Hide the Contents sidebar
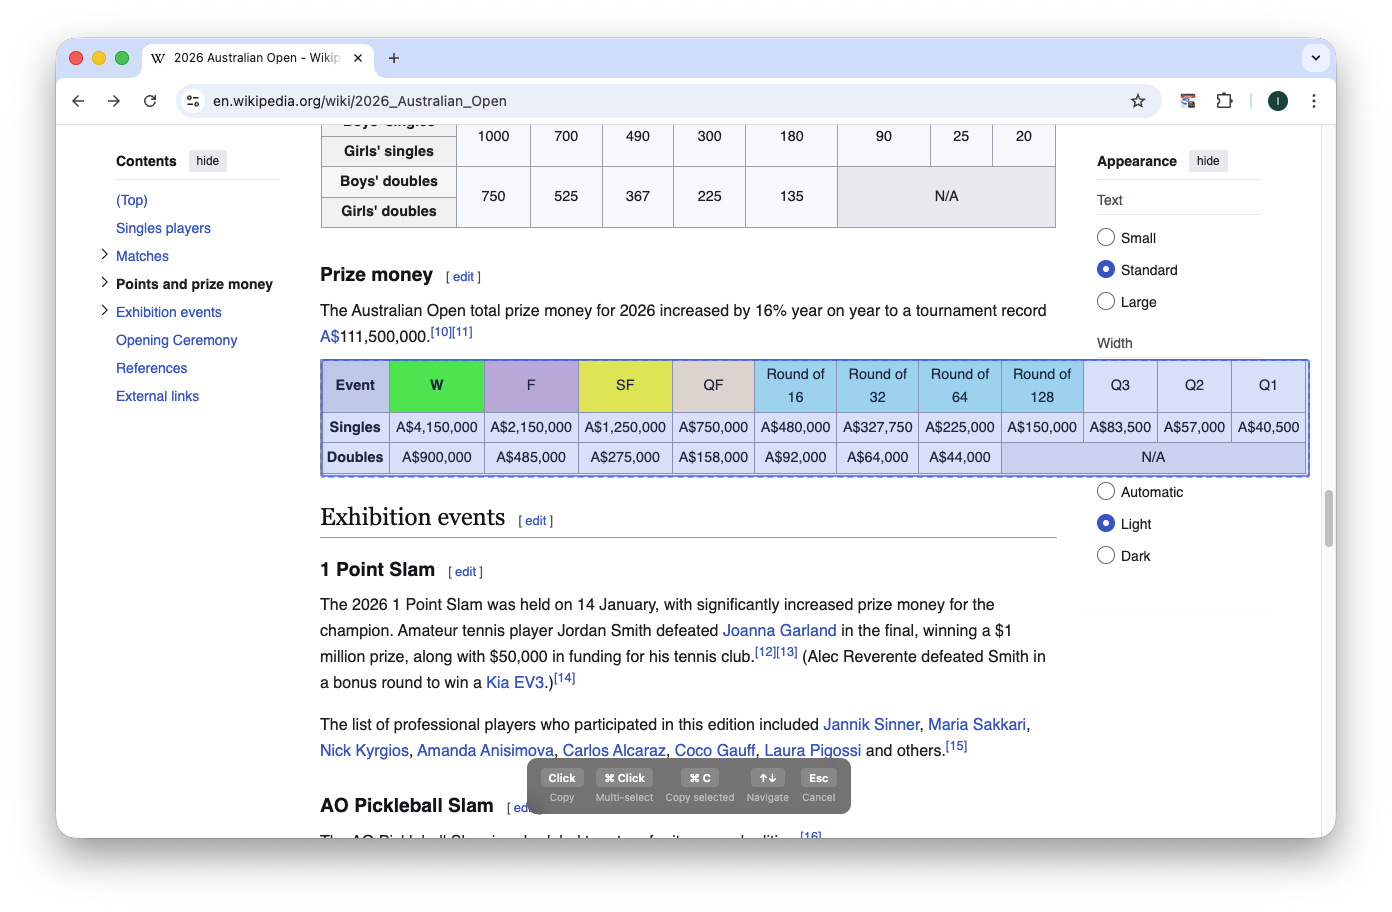 [x=207, y=160]
